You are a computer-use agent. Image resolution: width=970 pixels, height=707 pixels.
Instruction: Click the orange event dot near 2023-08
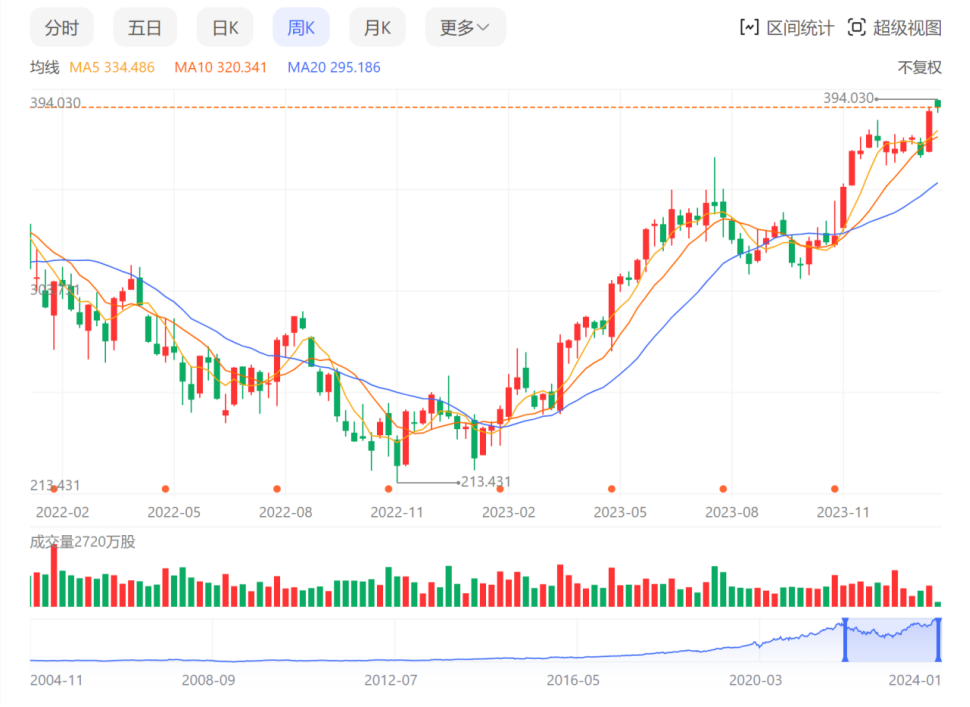[x=723, y=489]
